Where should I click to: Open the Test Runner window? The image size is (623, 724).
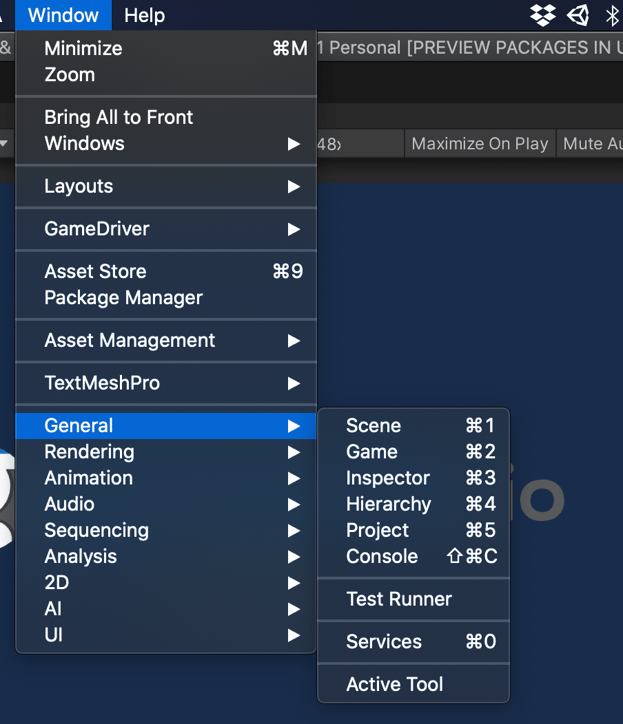click(399, 599)
